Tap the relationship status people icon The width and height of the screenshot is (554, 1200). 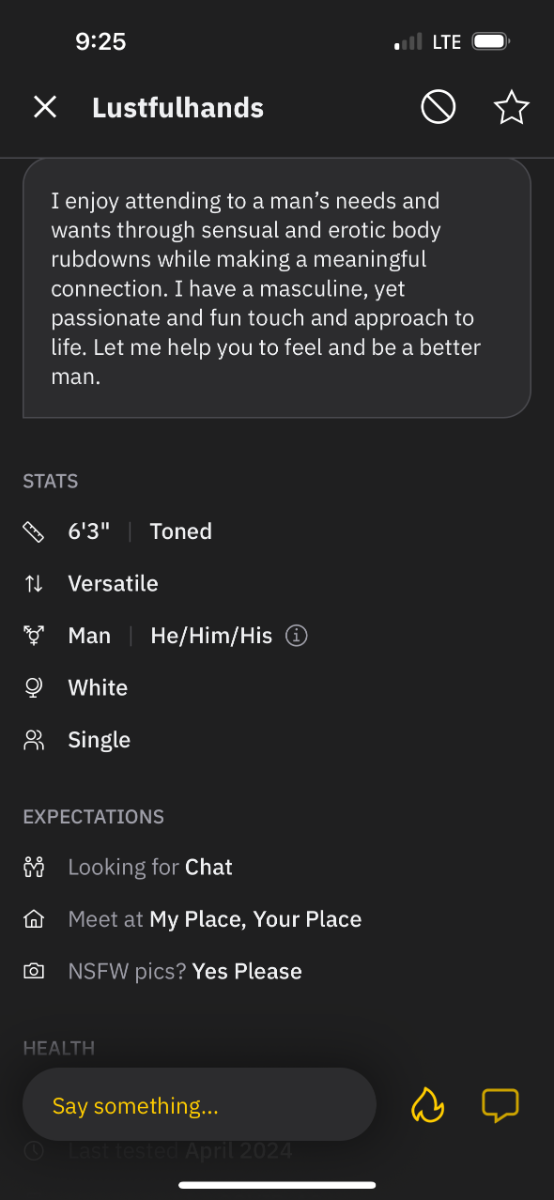pos(34,740)
